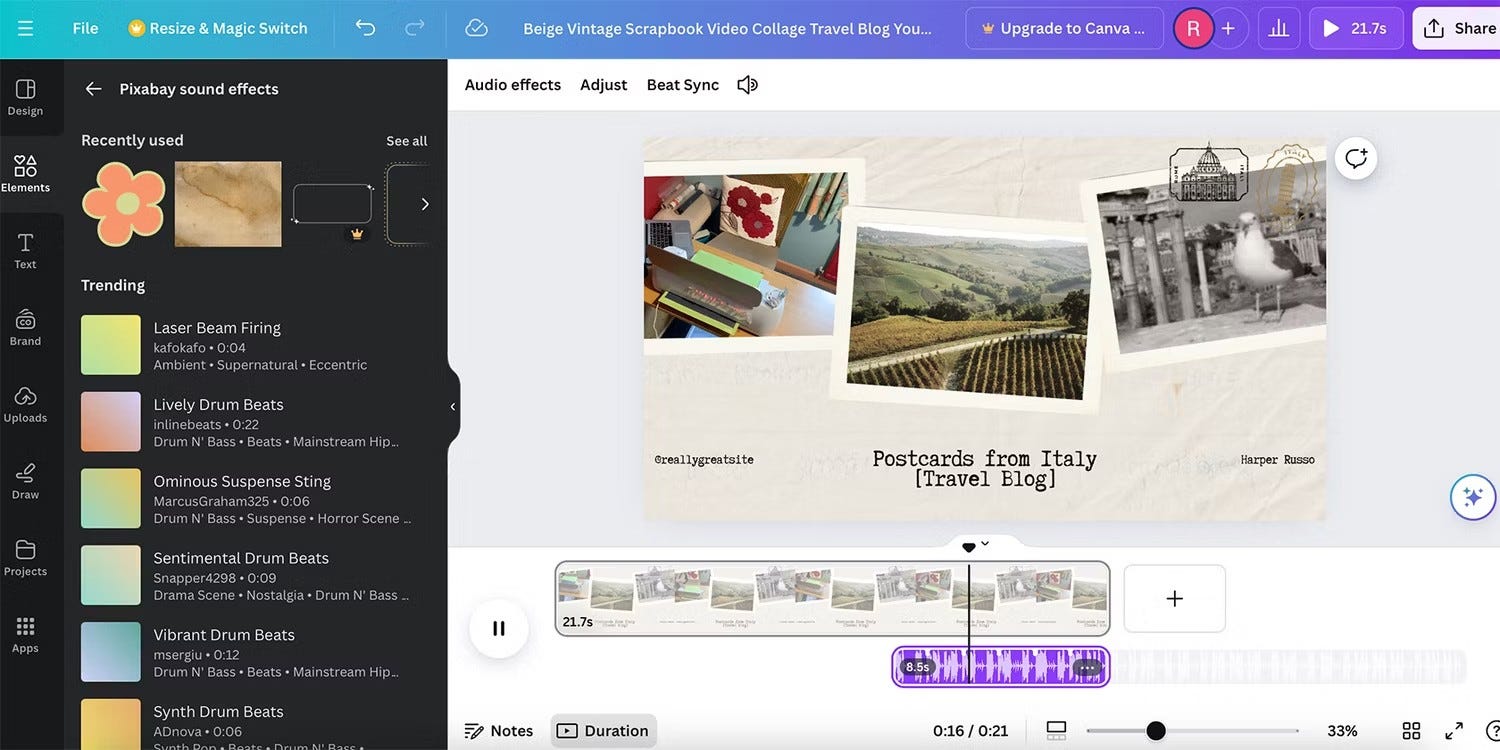1500x750 pixels.
Task: Add a comment using the comment bubble icon
Action: click(1355, 159)
